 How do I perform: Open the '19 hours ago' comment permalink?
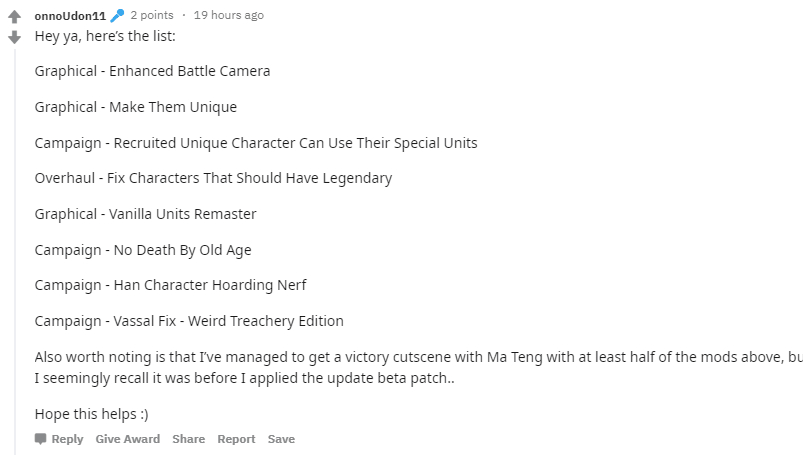coord(228,15)
